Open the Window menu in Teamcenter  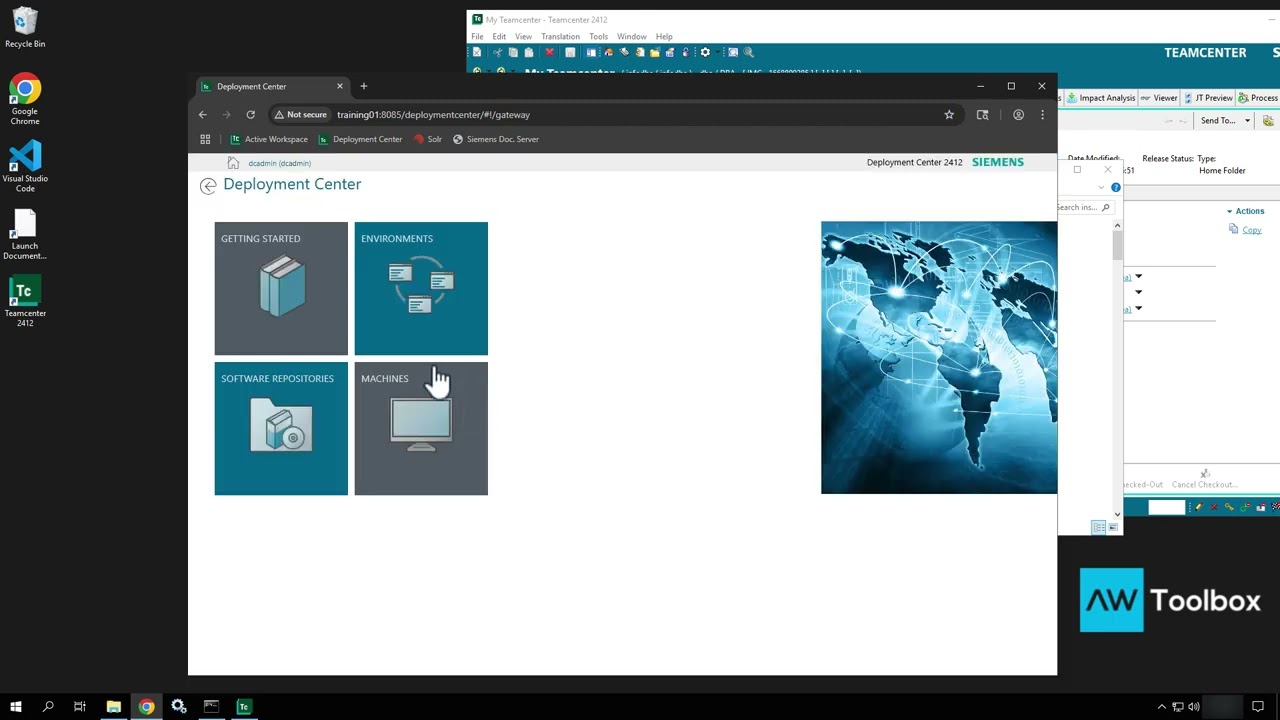631,36
